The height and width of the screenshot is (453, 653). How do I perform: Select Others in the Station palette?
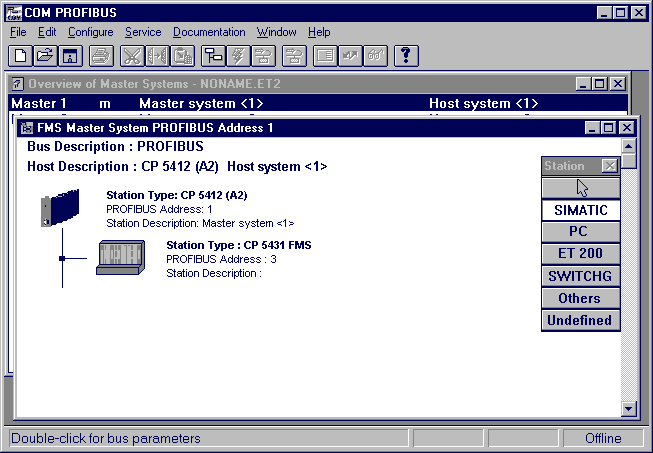tap(581, 298)
